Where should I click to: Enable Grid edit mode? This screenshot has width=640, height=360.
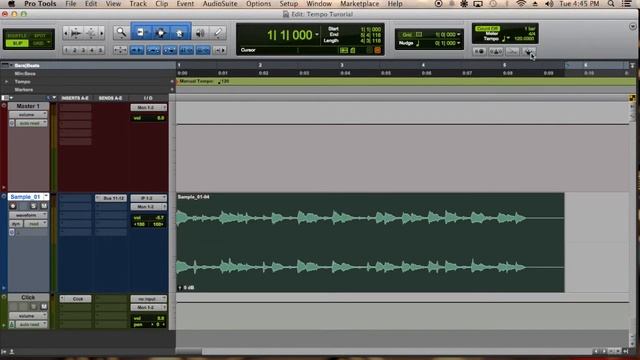point(40,43)
